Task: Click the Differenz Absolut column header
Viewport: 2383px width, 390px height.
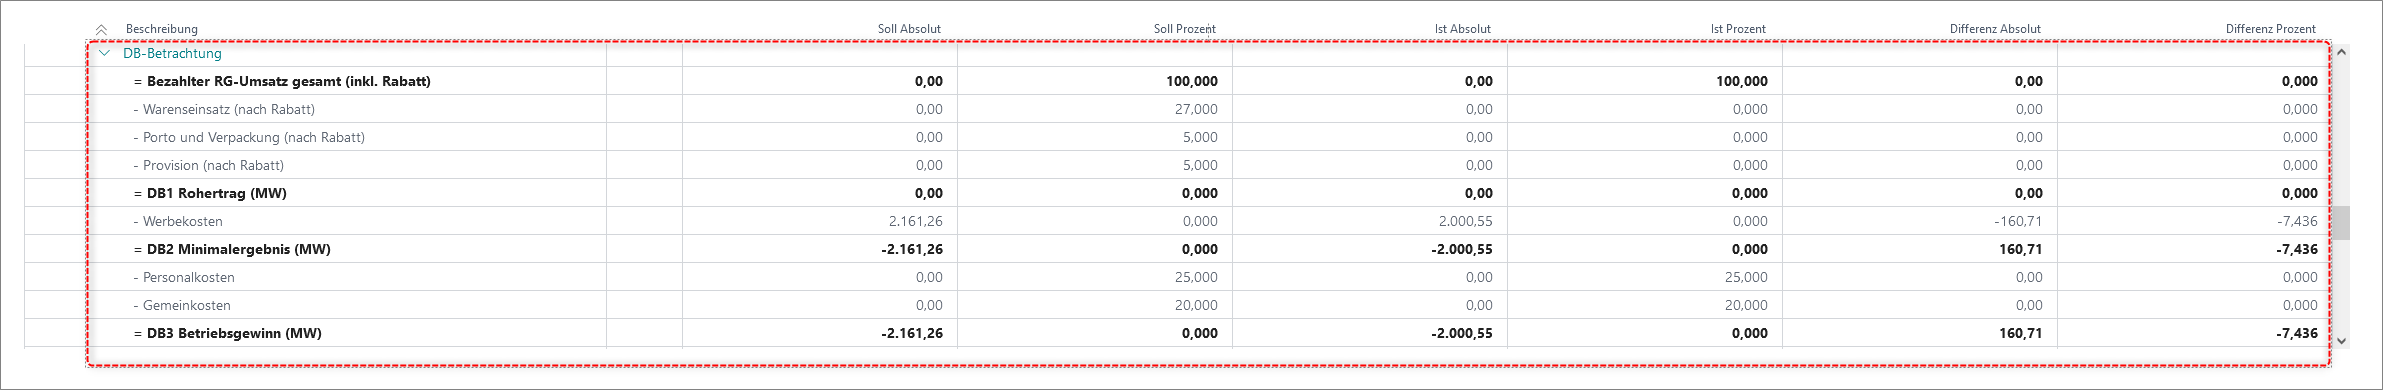Action: coord(1995,29)
